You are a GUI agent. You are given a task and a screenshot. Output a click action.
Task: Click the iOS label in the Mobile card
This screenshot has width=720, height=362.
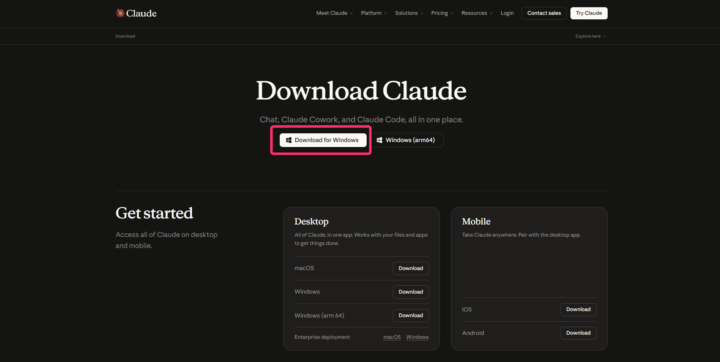pyautogui.click(x=467, y=310)
